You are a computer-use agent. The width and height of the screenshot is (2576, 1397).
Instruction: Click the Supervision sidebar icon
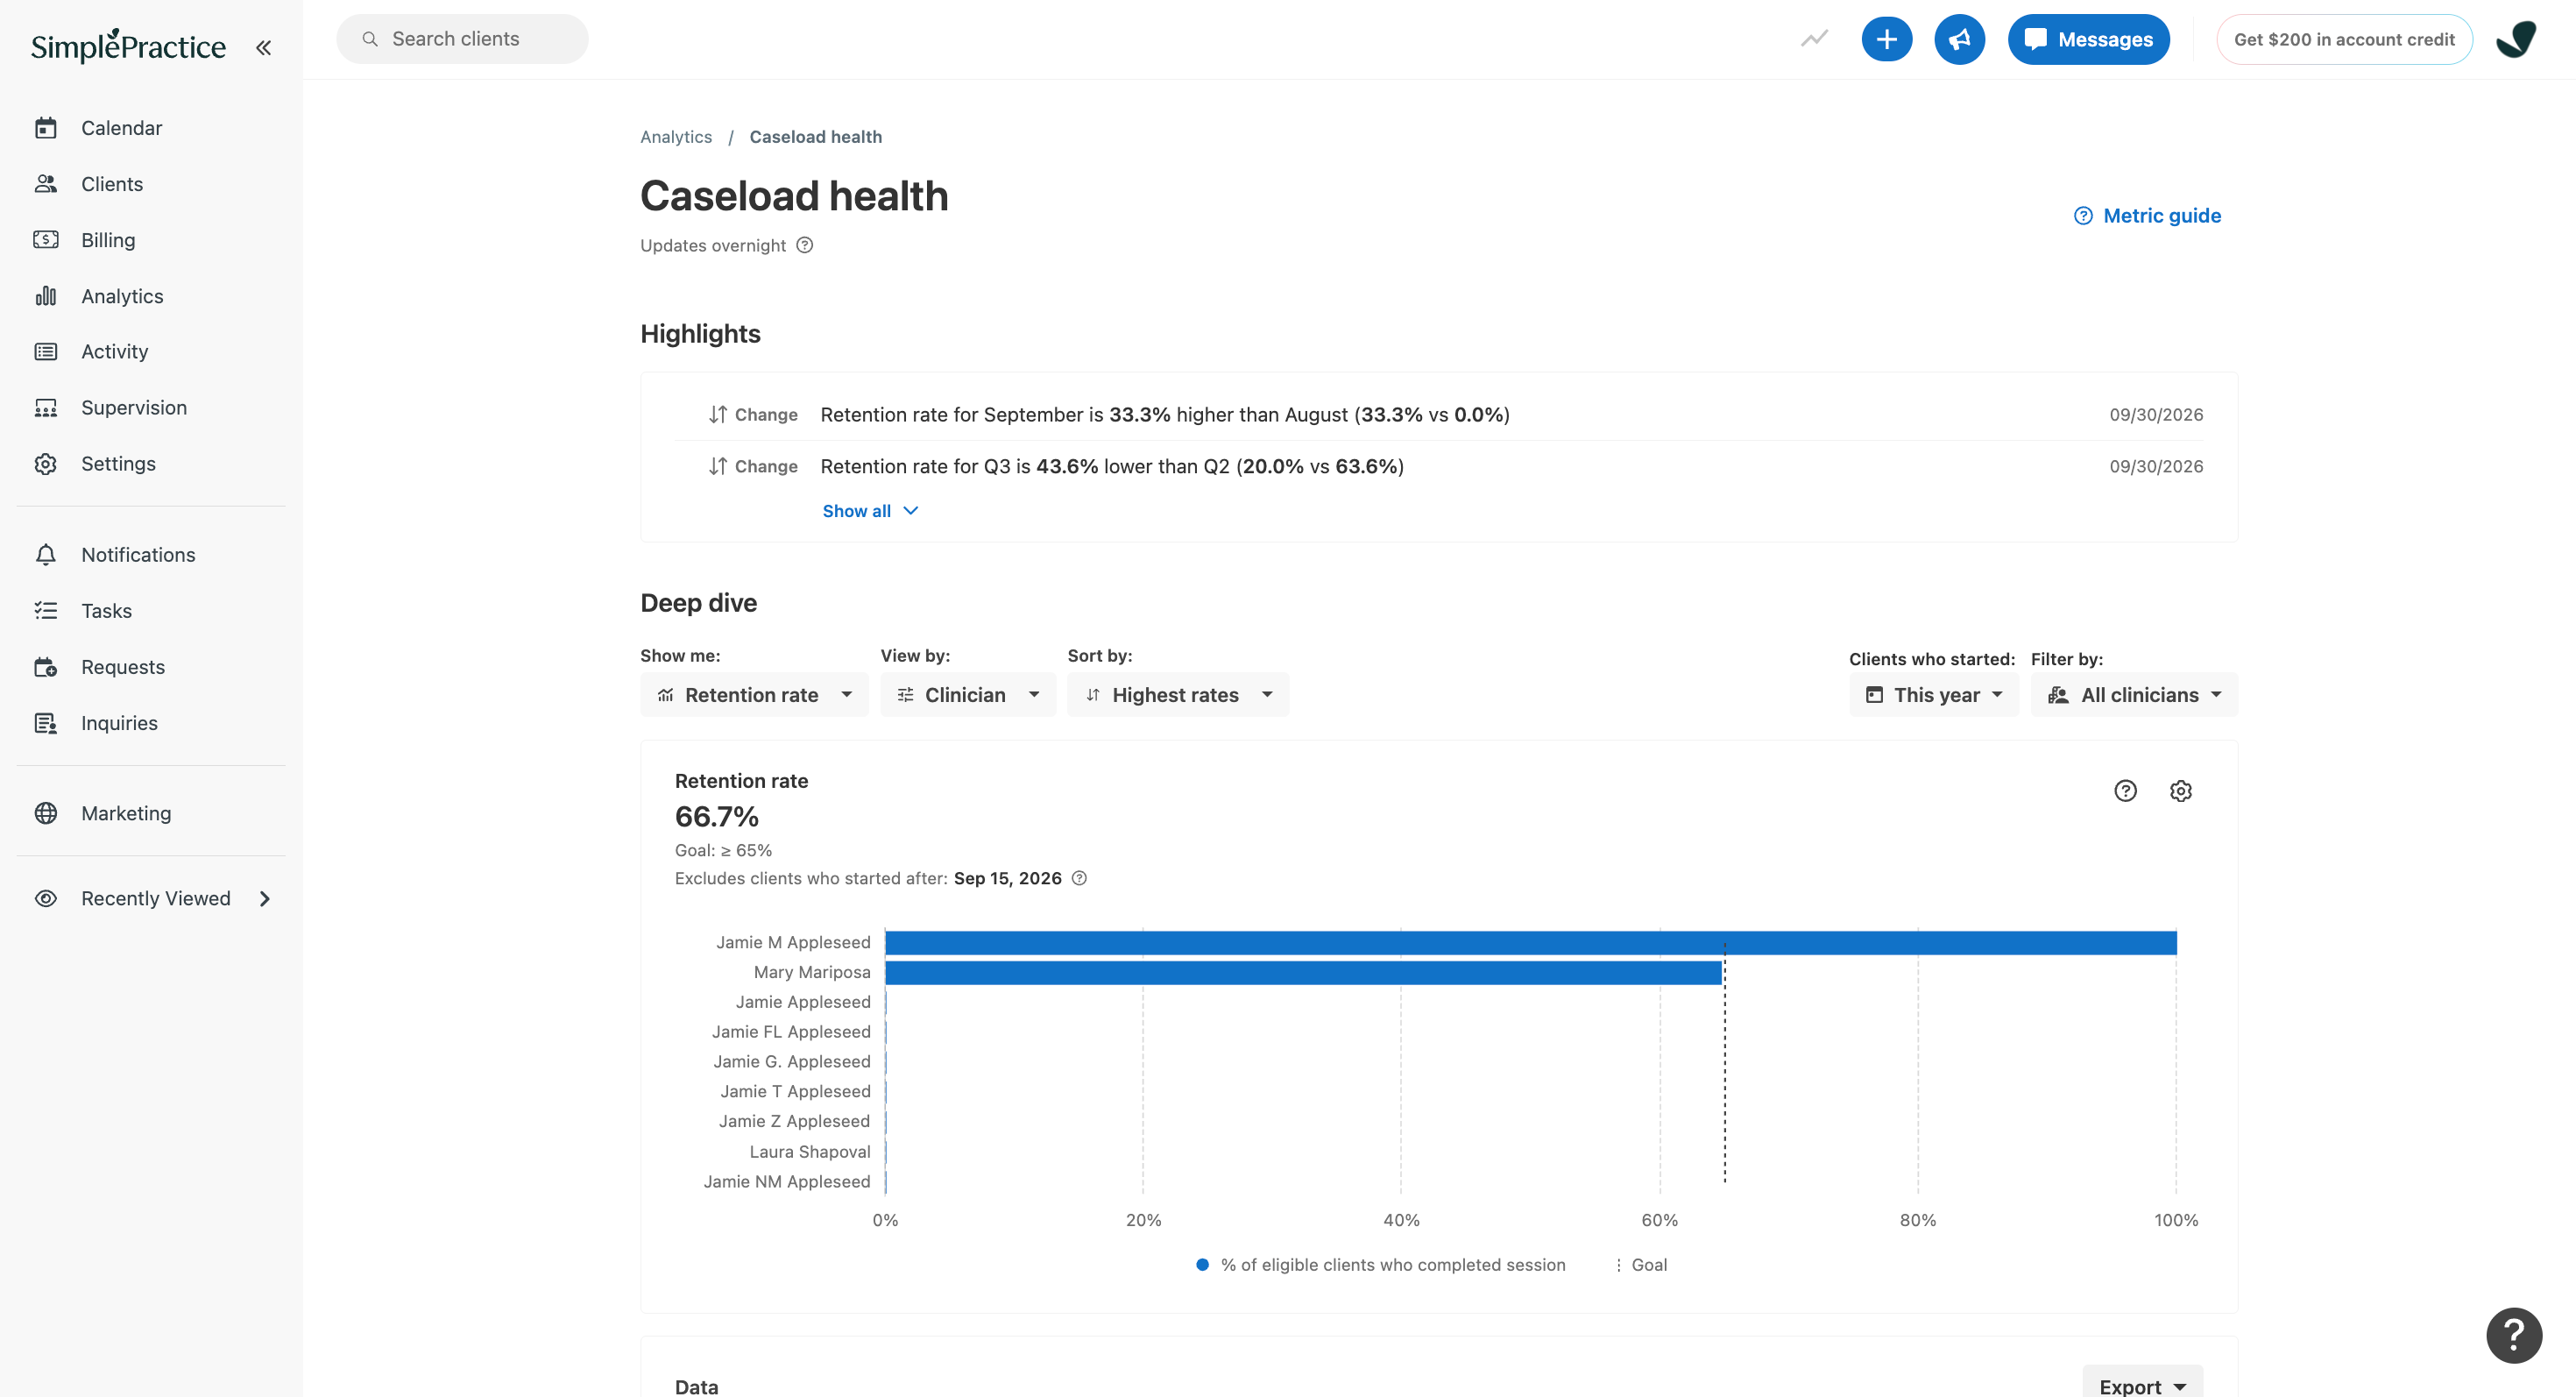[x=46, y=408]
